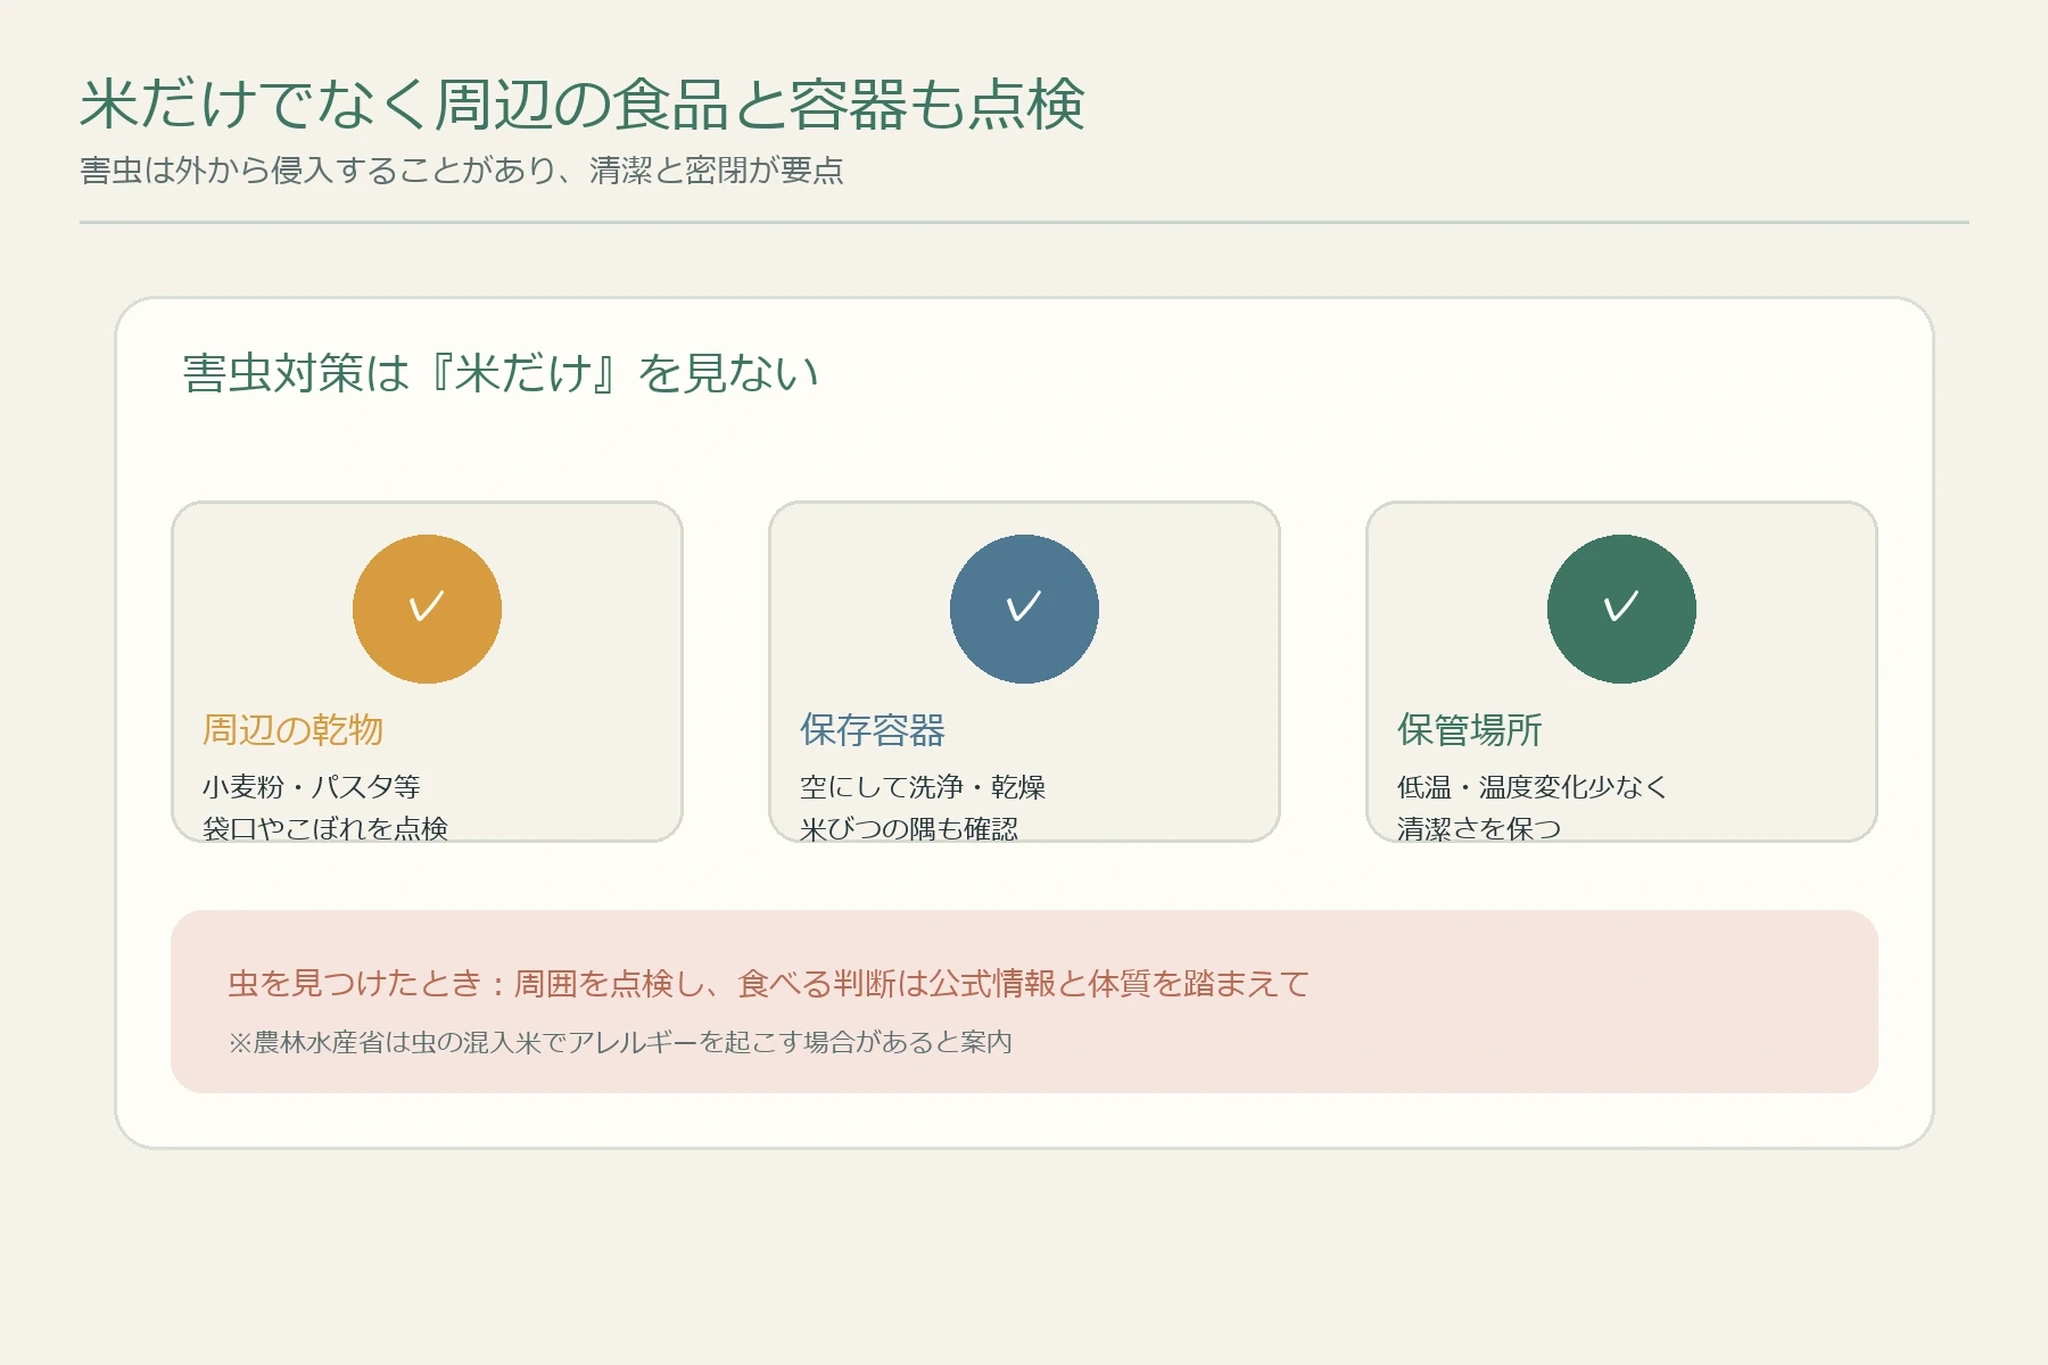Click the red warning 虫を見つけたとき text
2048x1365 pixels.
point(768,984)
